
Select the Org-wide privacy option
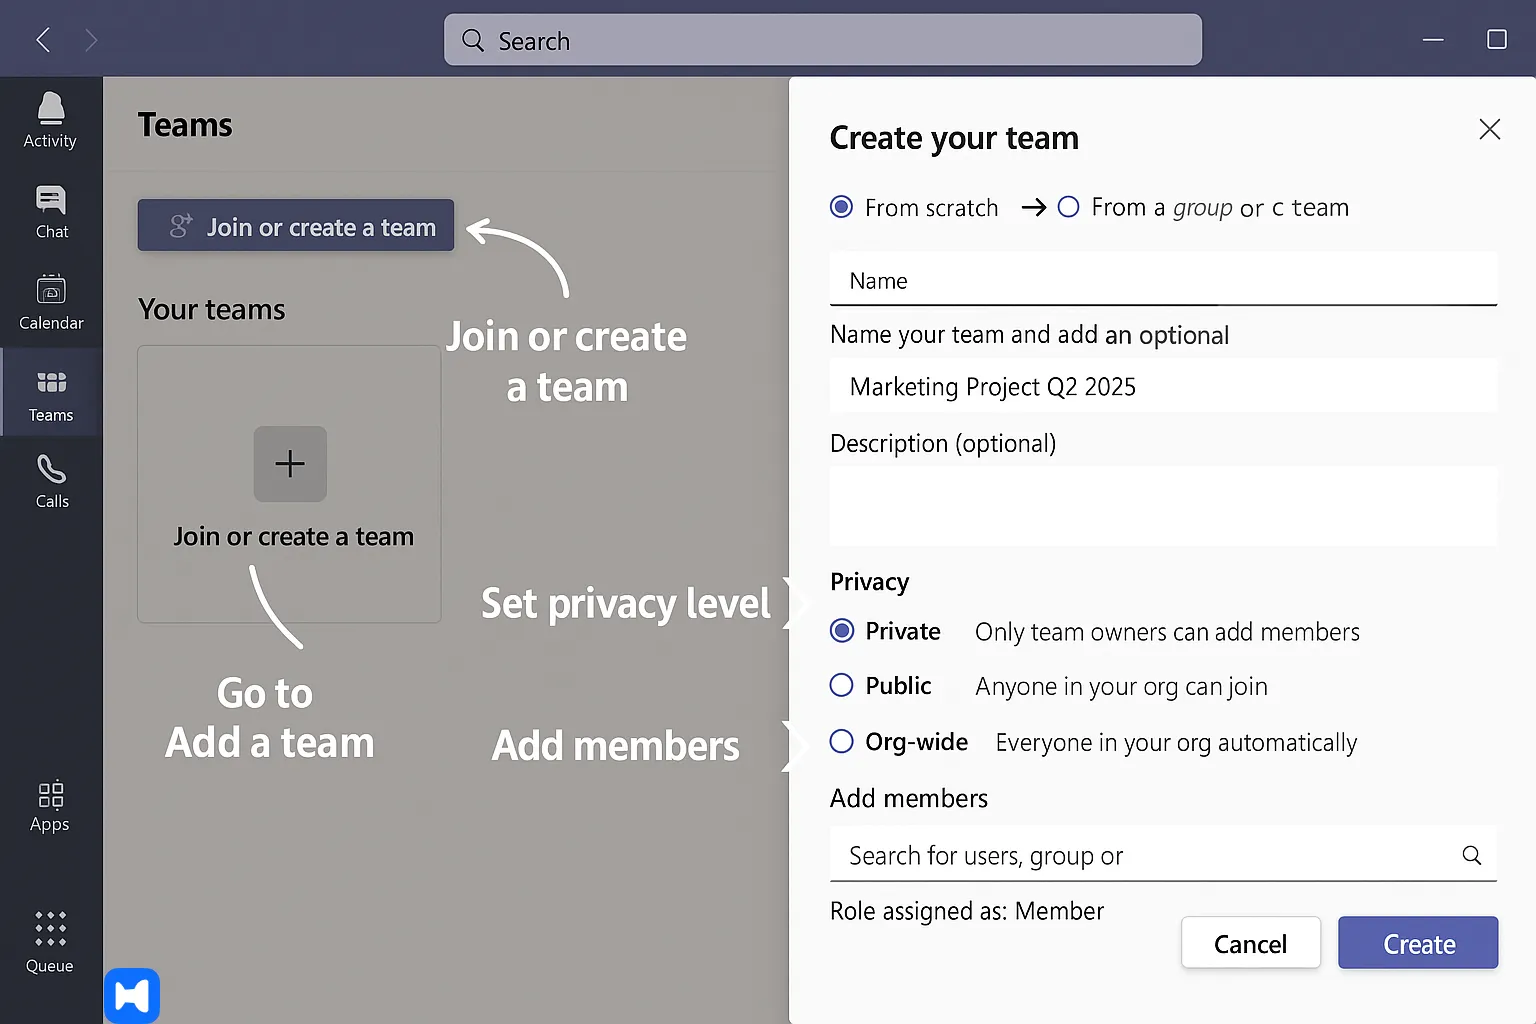click(x=841, y=741)
